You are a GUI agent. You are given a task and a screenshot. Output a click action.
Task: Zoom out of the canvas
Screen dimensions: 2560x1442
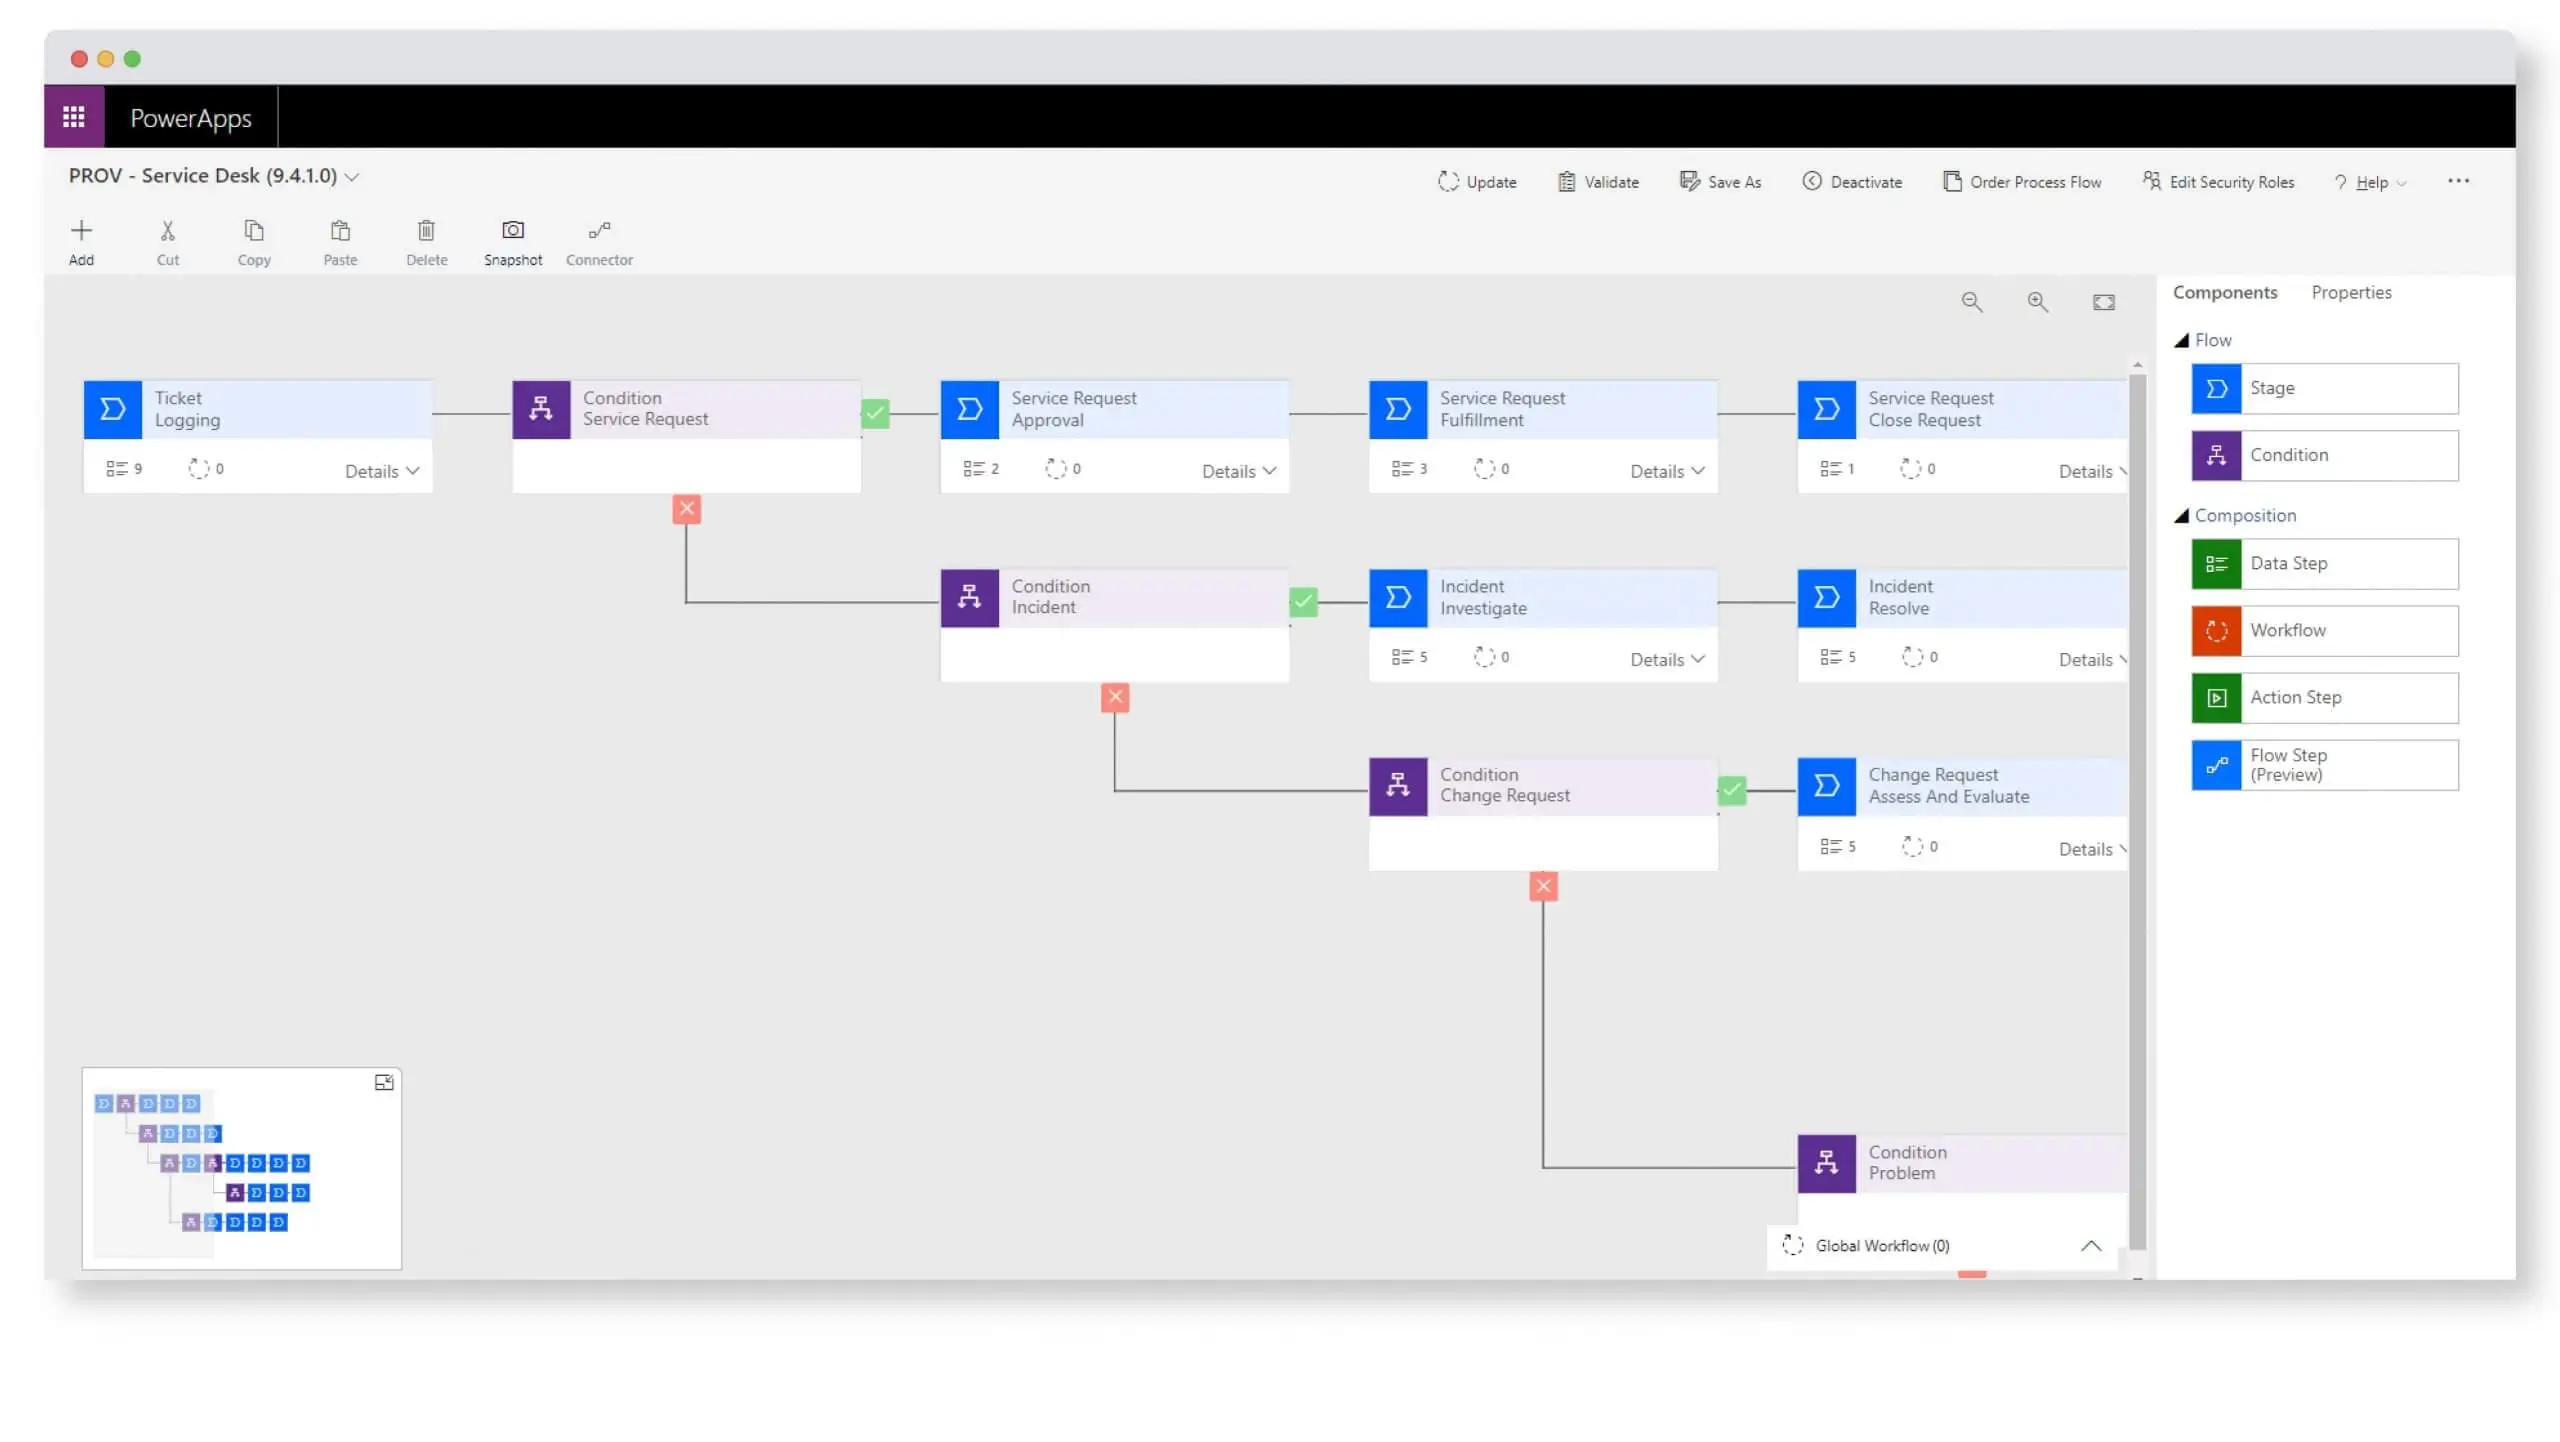click(x=1971, y=302)
